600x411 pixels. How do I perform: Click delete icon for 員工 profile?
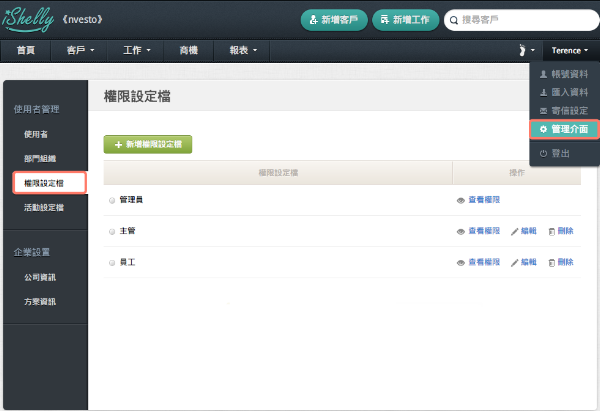click(x=551, y=262)
